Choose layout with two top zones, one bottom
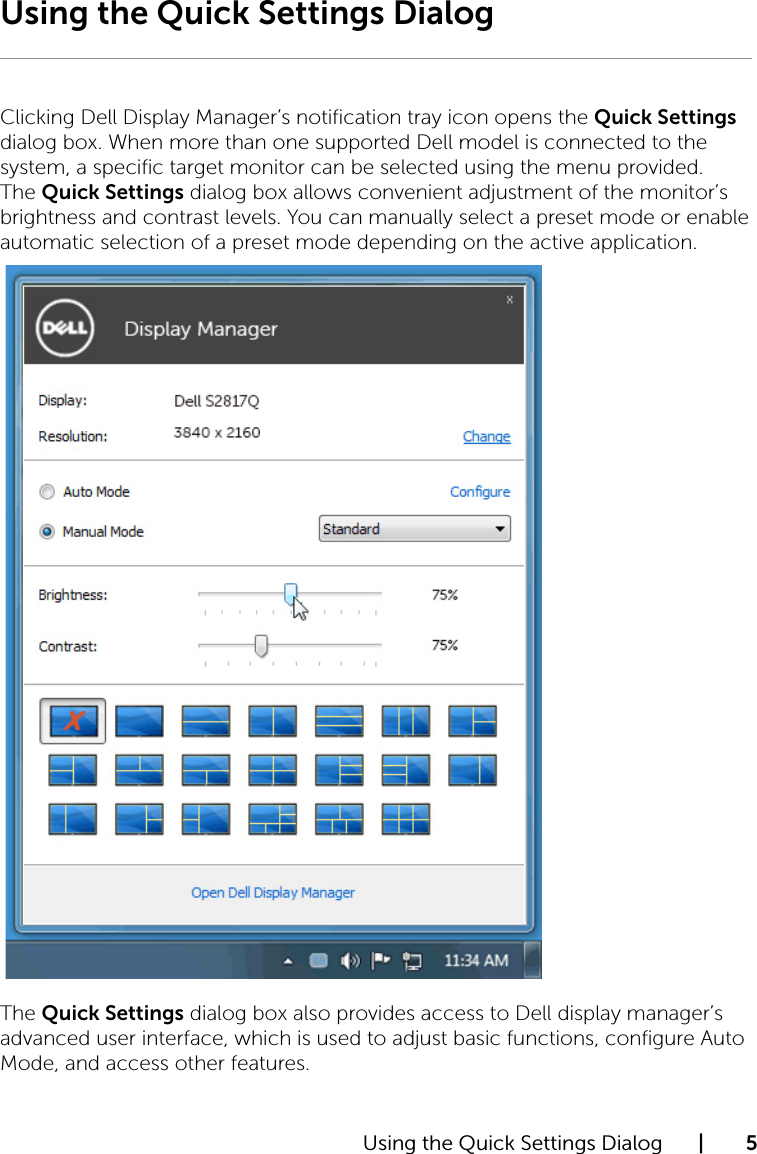This screenshot has height=1154, width=757. (x=139, y=770)
